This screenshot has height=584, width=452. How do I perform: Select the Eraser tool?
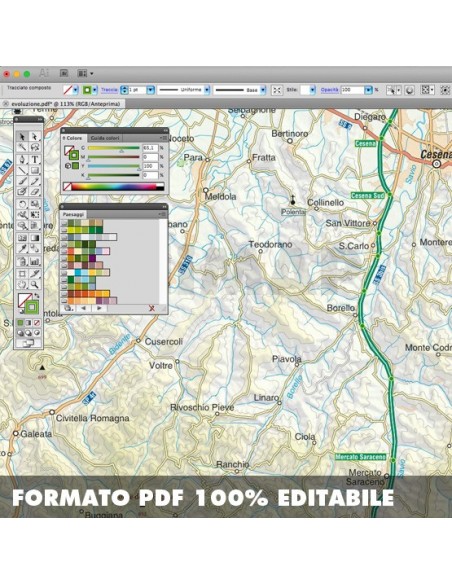point(34,191)
